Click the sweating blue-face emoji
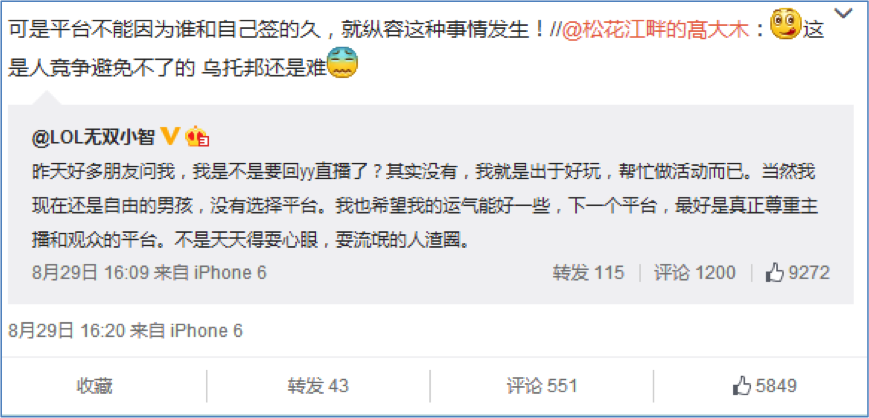 (x=343, y=62)
